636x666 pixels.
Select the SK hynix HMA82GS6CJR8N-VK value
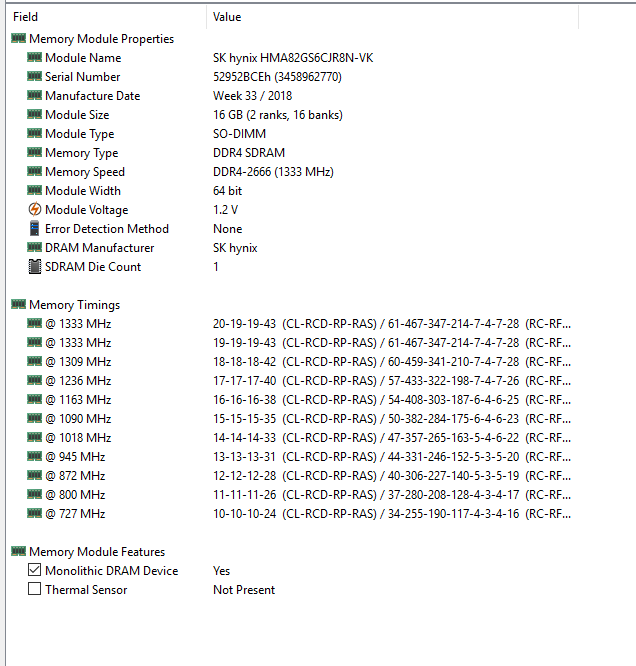(293, 58)
